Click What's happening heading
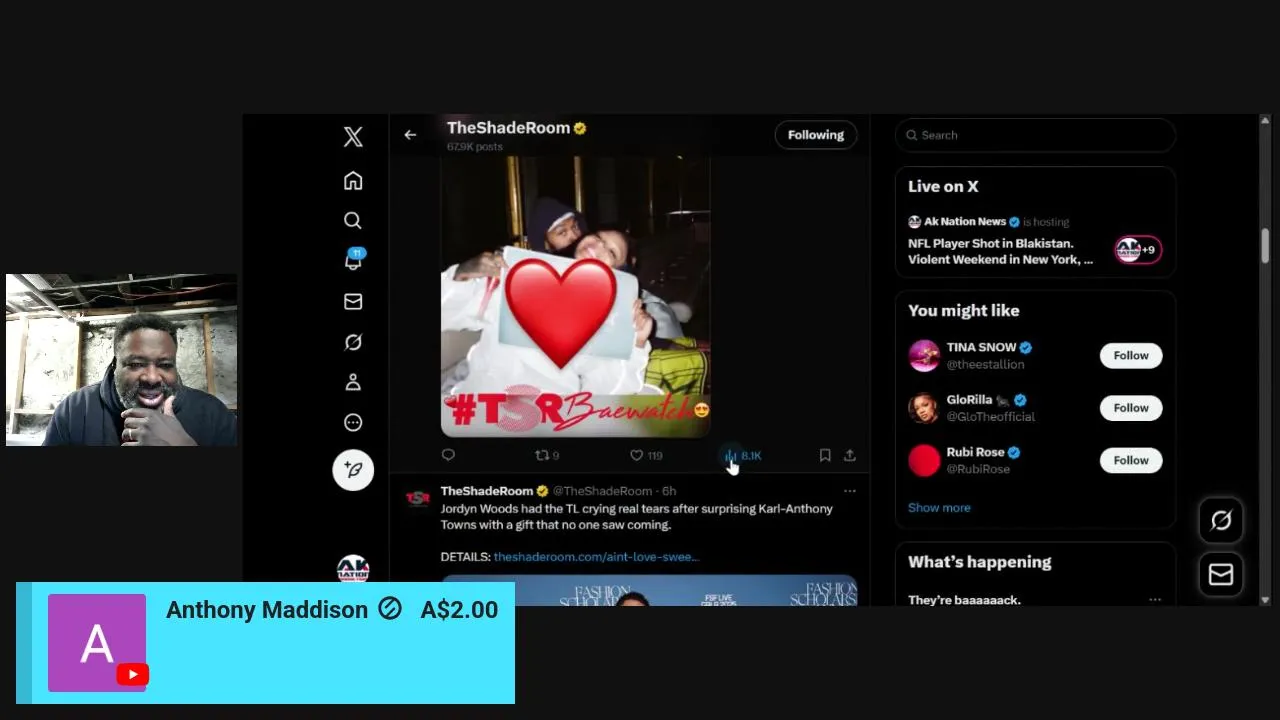 pos(980,562)
